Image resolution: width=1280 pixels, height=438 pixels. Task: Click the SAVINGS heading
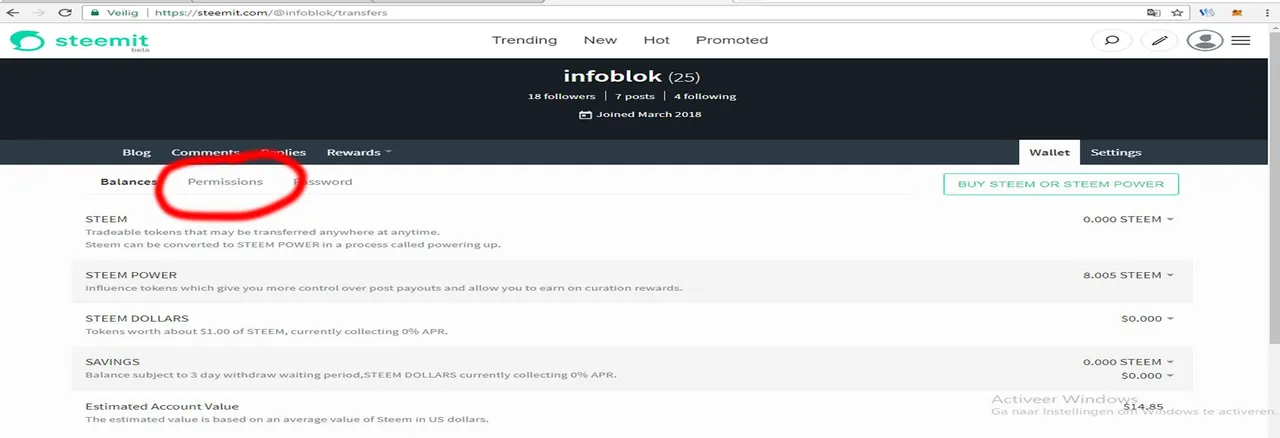[x=112, y=362]
